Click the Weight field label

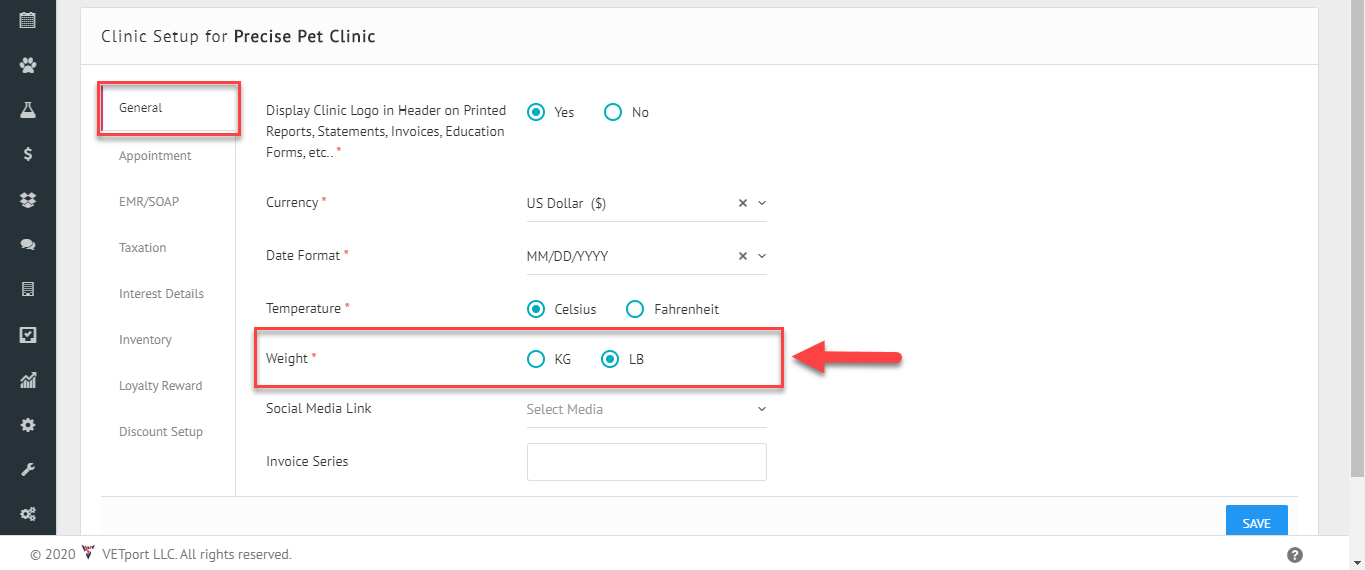click(287, 358)
